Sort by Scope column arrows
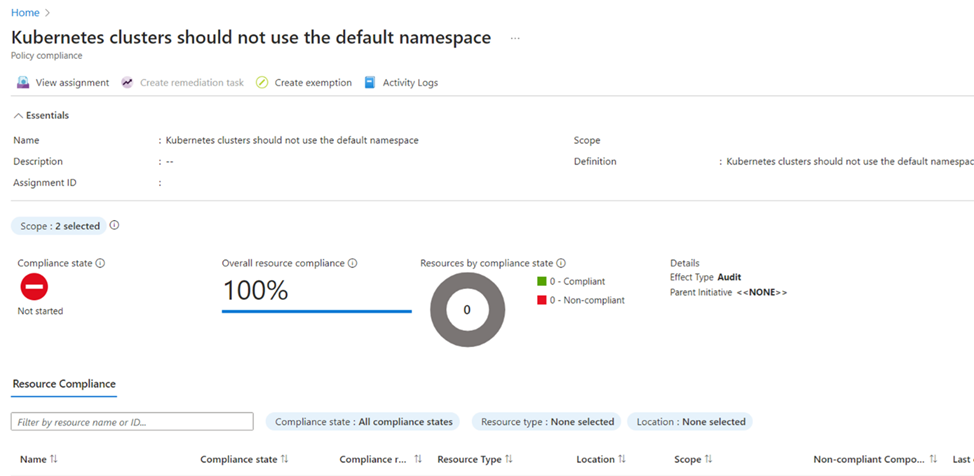The image size is (974, 476). click(x=708, y=459)
